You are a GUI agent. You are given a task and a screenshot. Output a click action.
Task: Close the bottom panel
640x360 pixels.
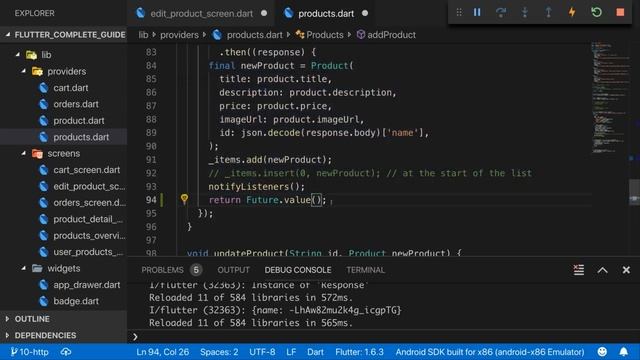point(626,270)
